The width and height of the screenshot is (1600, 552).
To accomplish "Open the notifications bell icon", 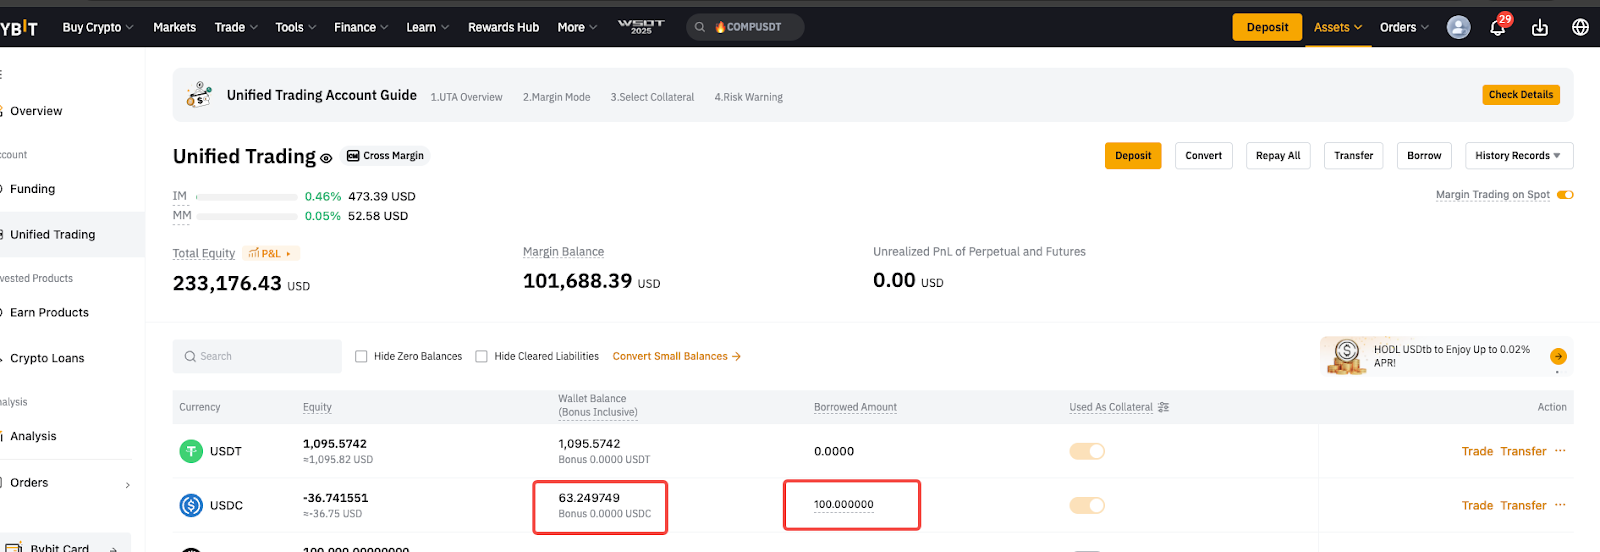I will point(1497,28).
